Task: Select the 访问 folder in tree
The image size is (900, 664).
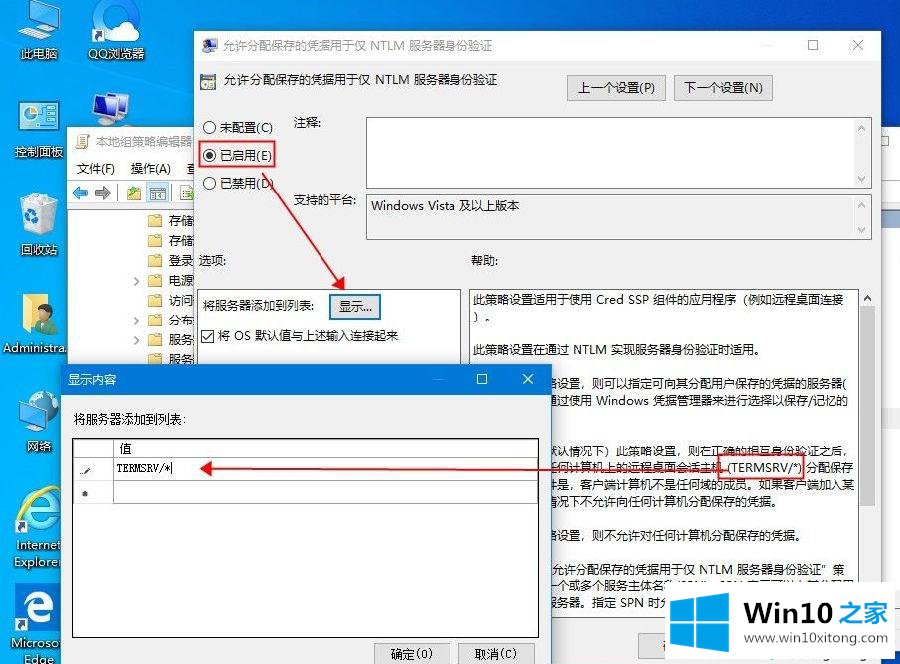Action: pyautogui.click(x=170, y=300)
